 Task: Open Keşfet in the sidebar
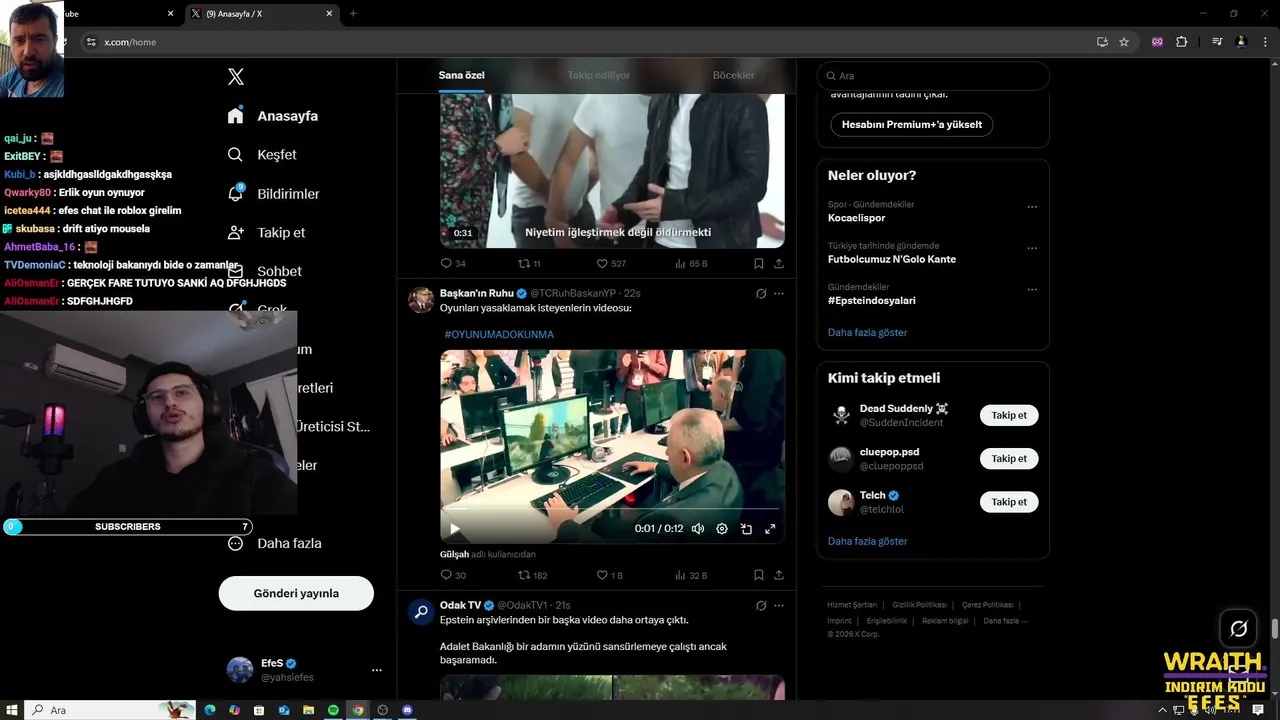(261, 155)
